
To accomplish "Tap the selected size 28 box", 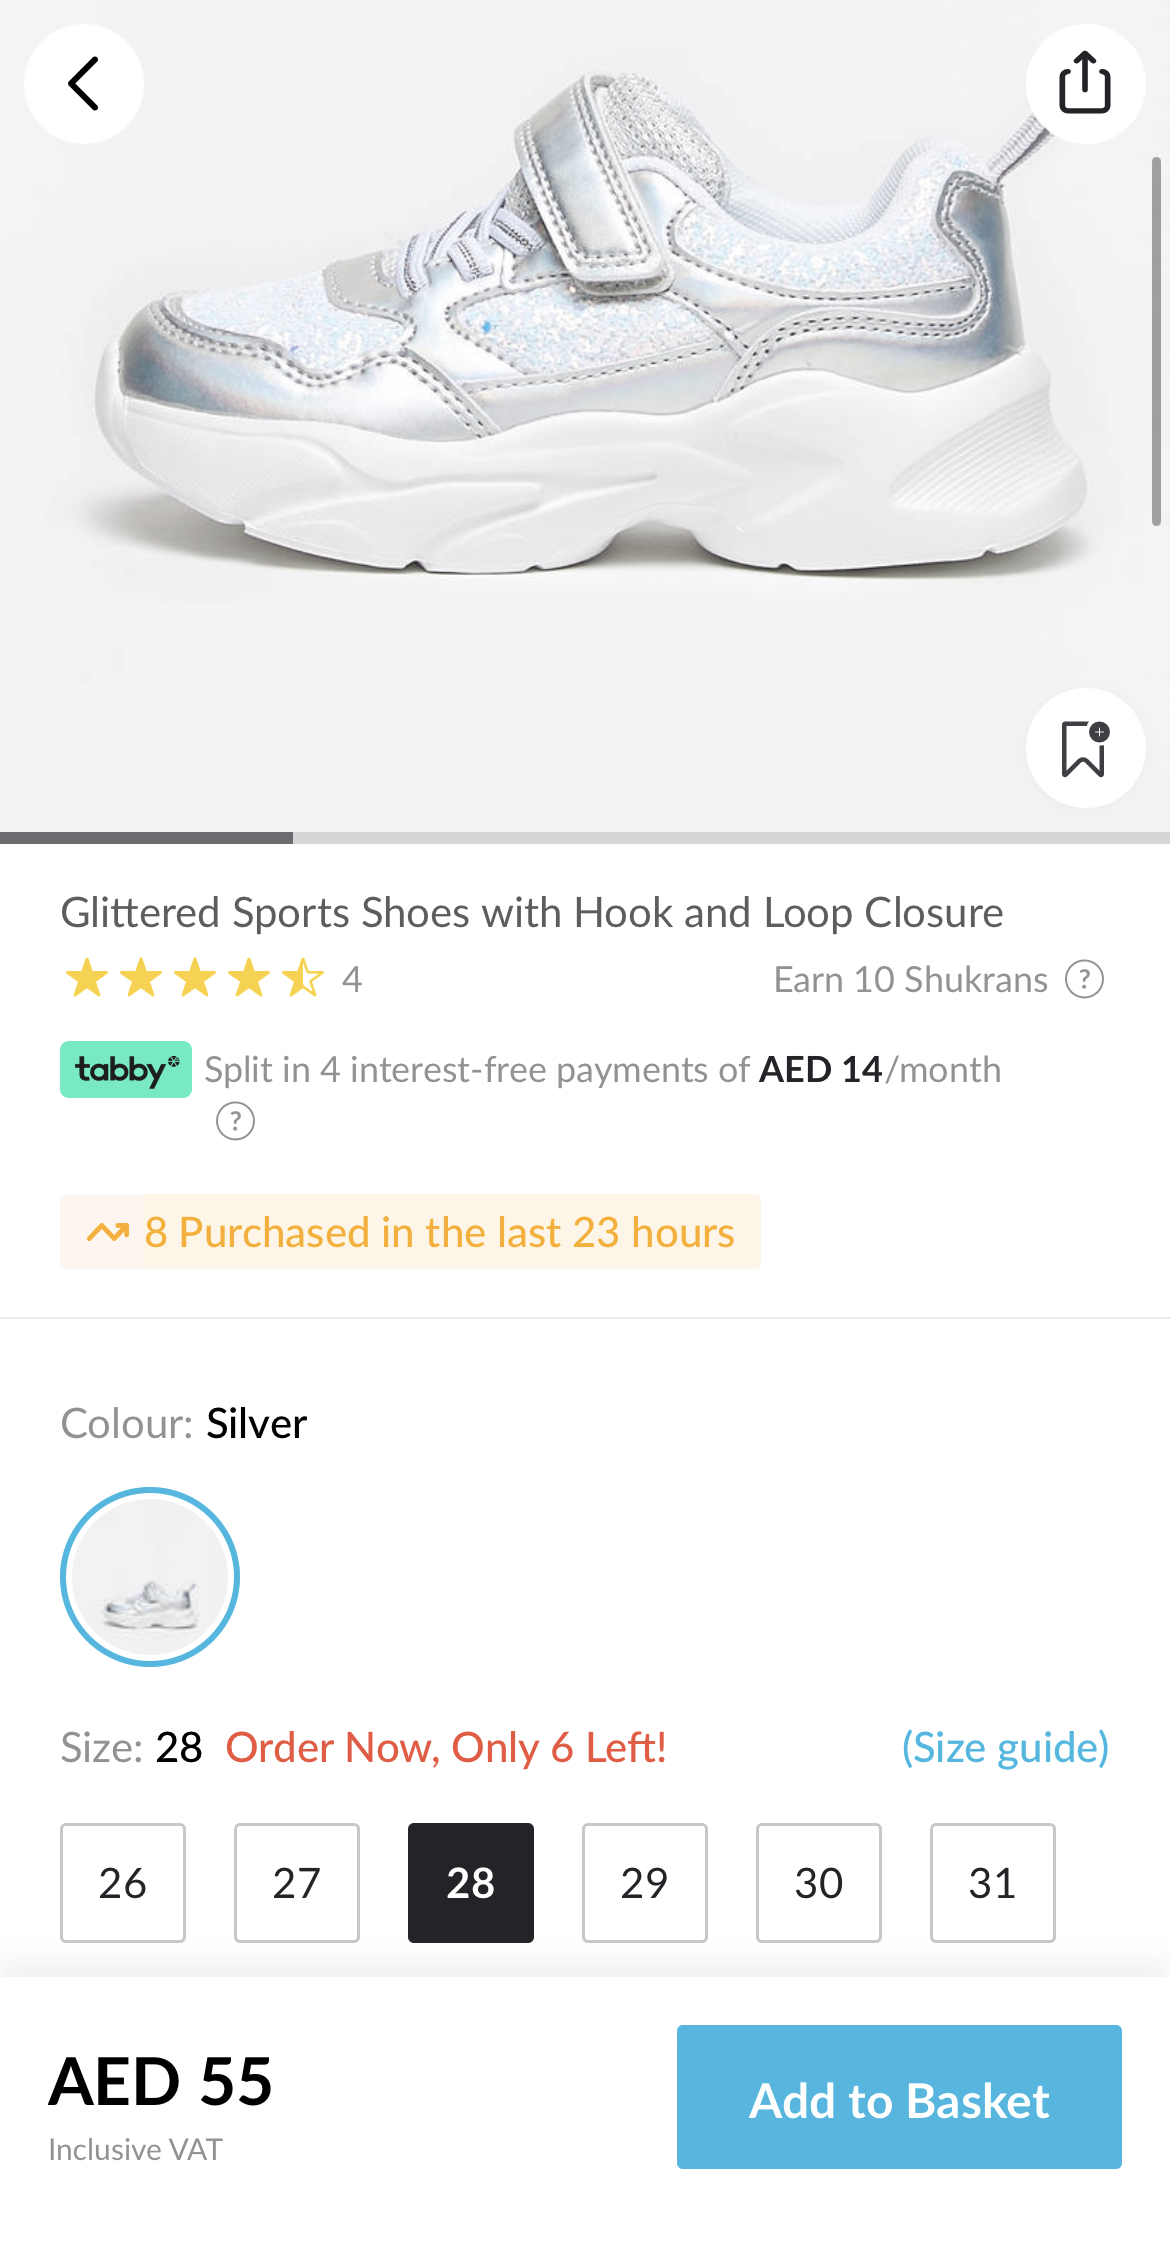I will [x=471, y=1883].
